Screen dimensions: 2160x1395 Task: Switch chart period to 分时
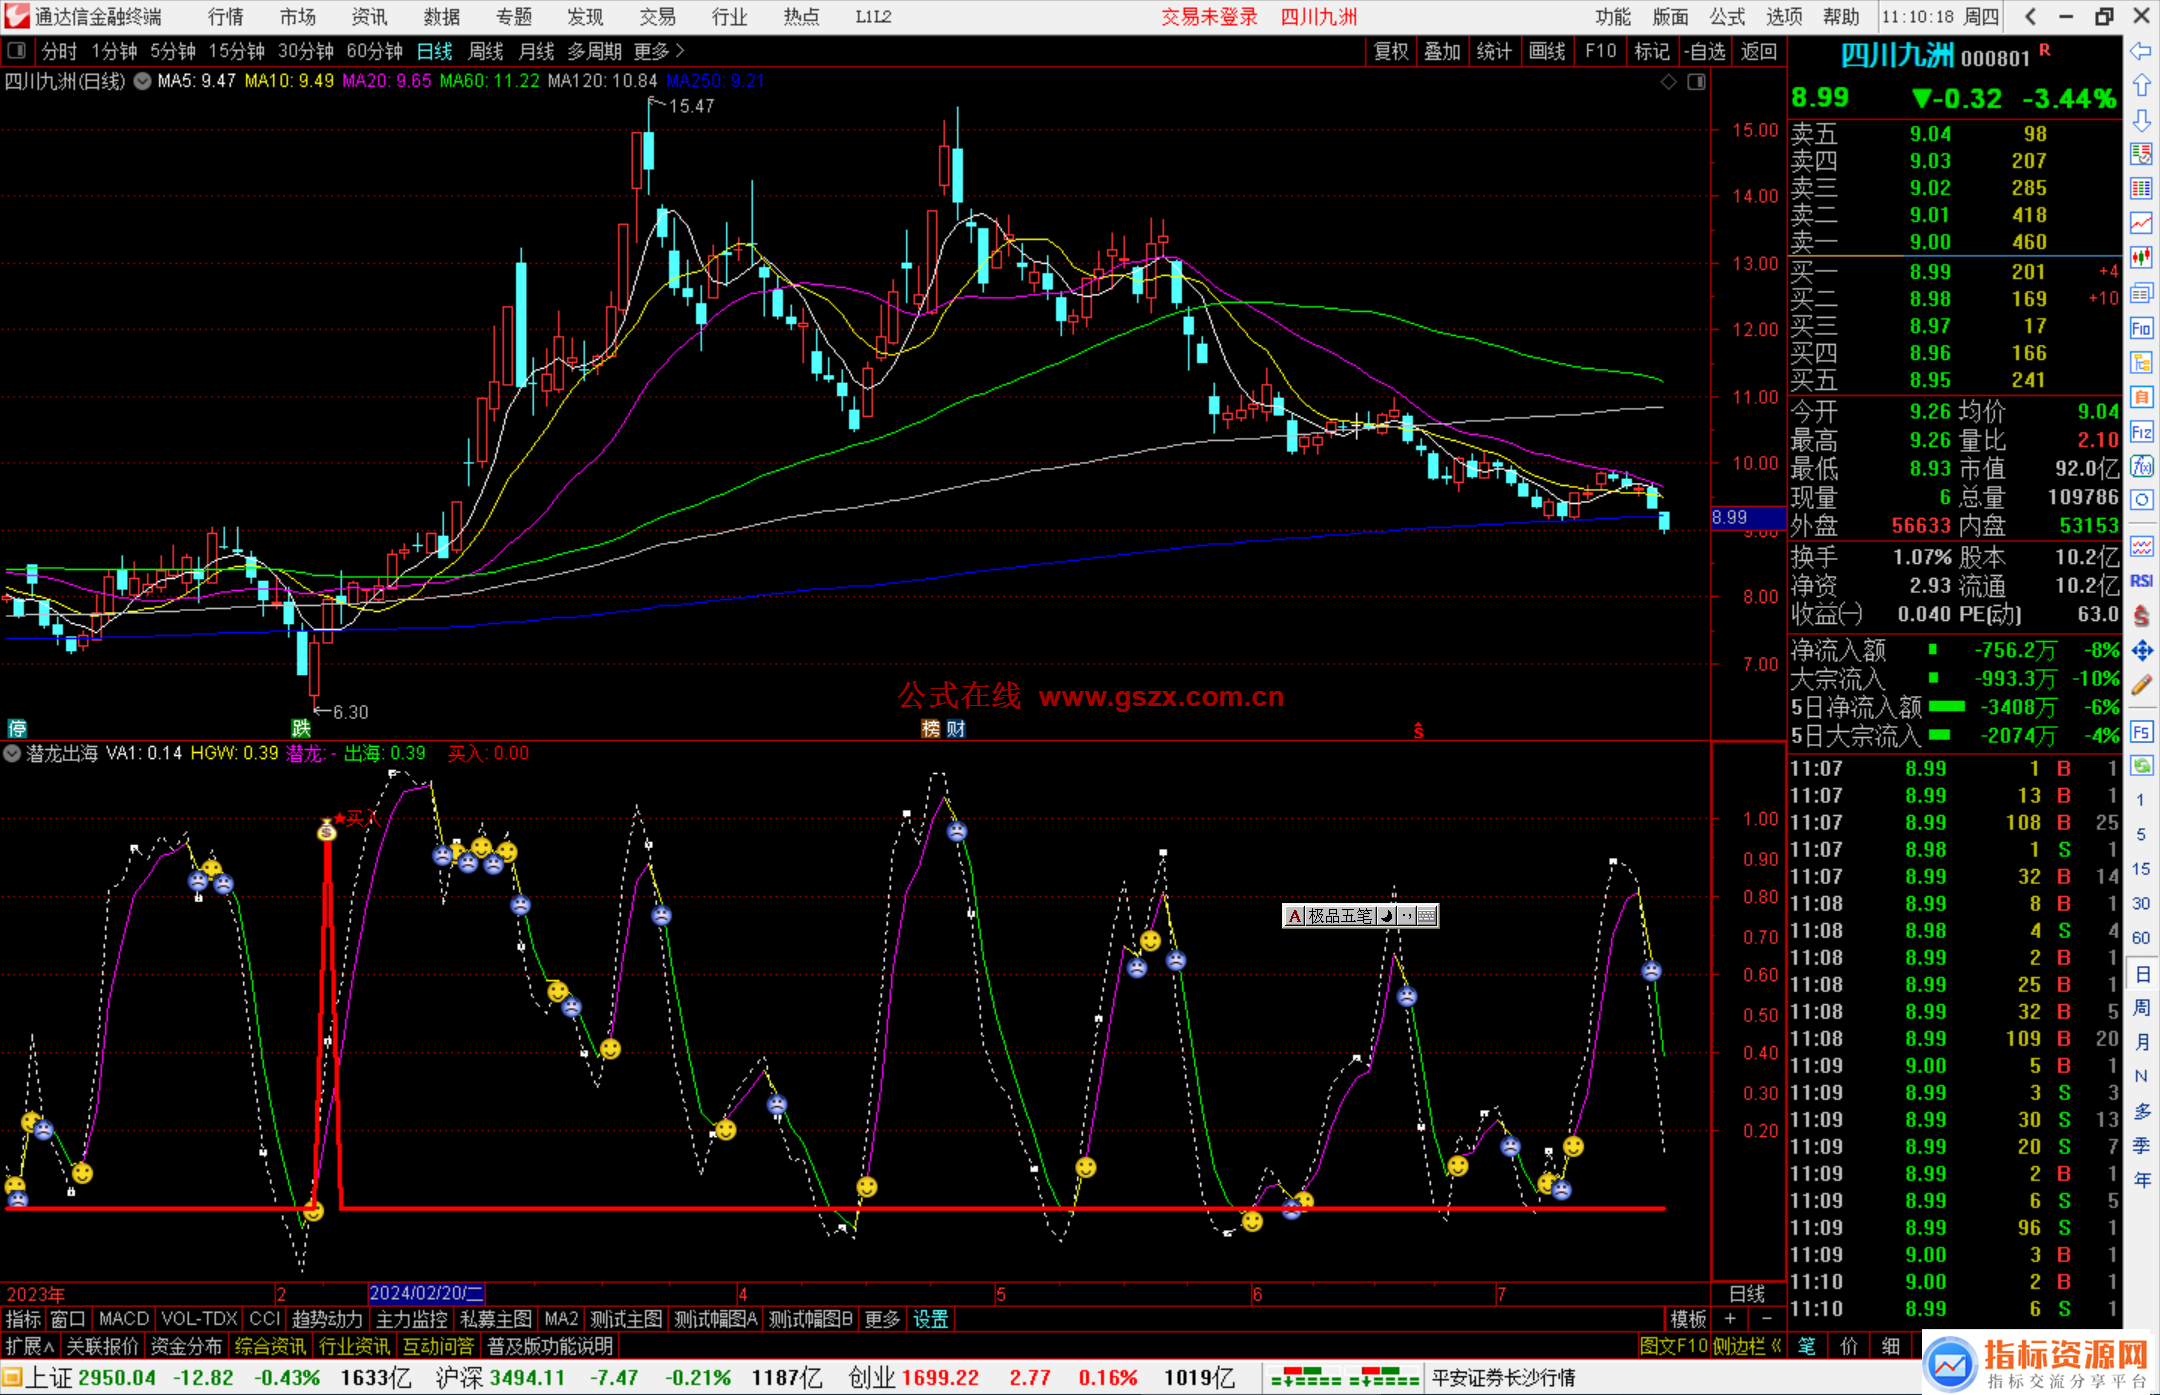click(x=59, y=51)
